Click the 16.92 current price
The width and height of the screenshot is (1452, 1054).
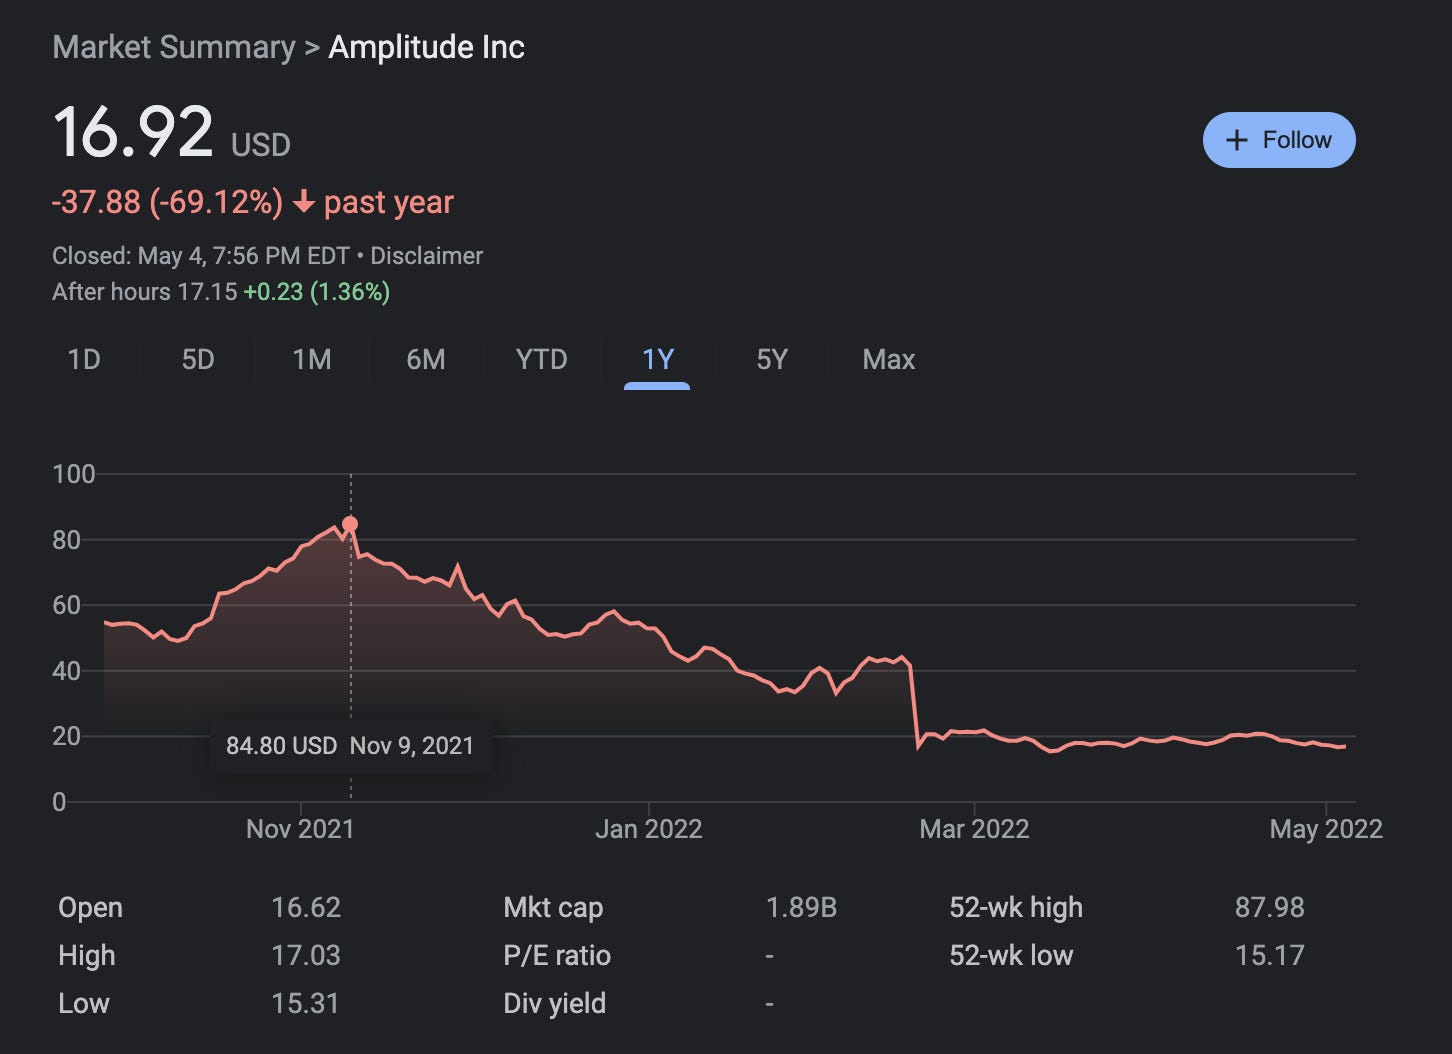coord(133,133)
